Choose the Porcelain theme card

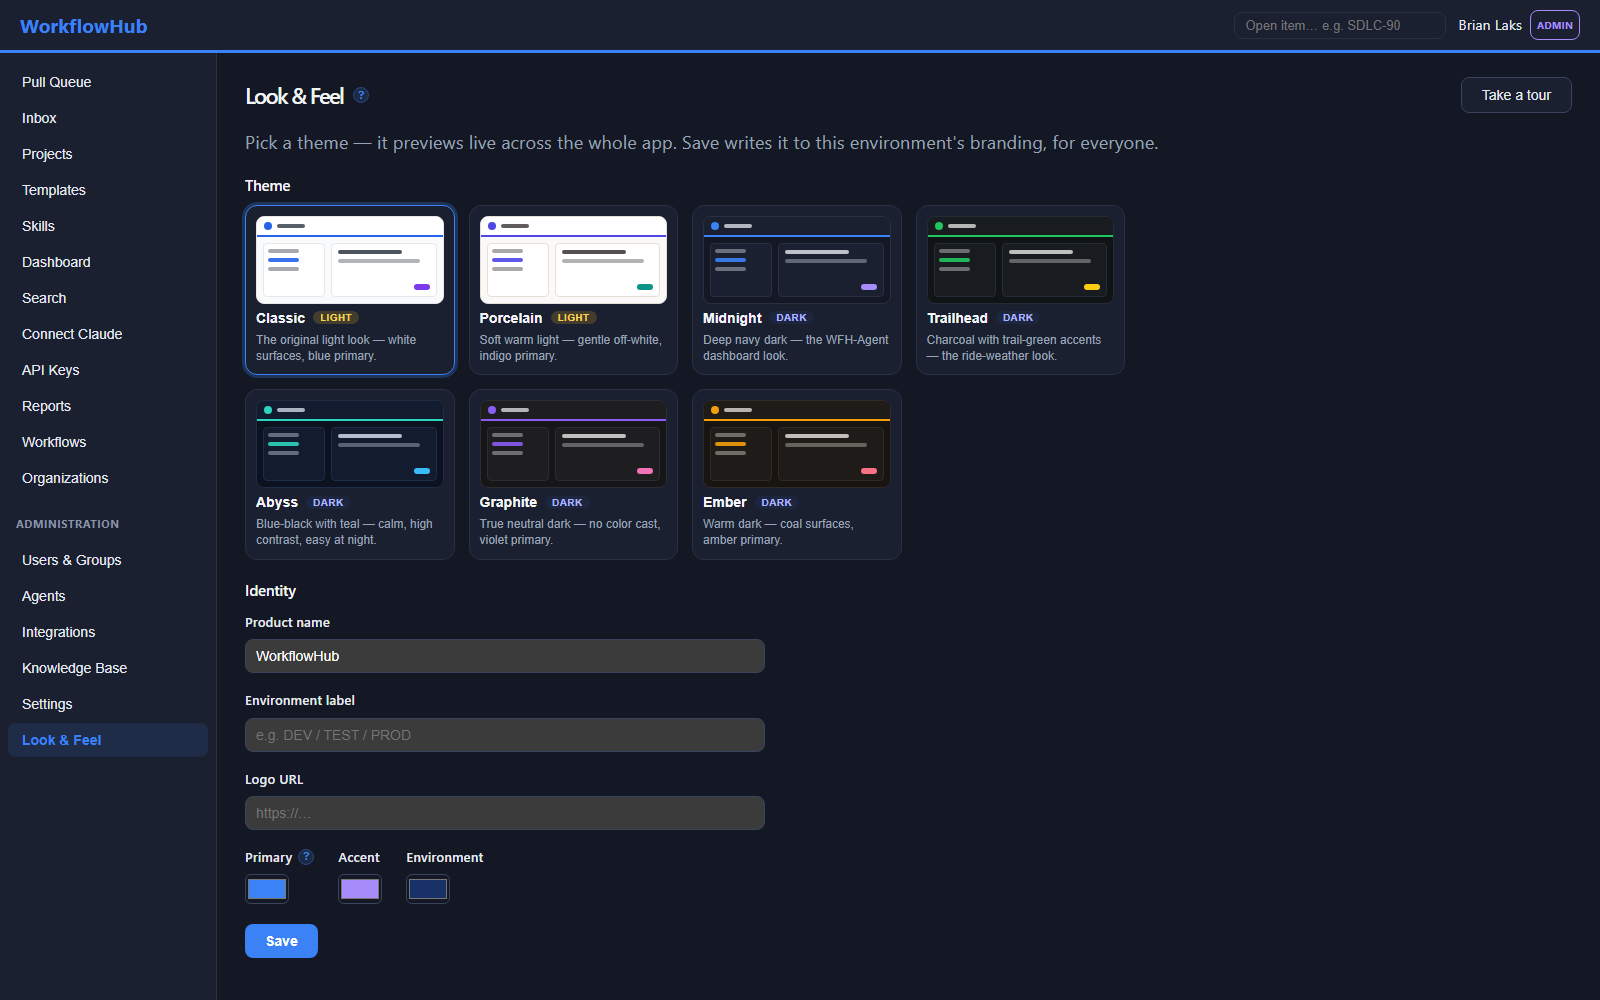pos(573,290)
